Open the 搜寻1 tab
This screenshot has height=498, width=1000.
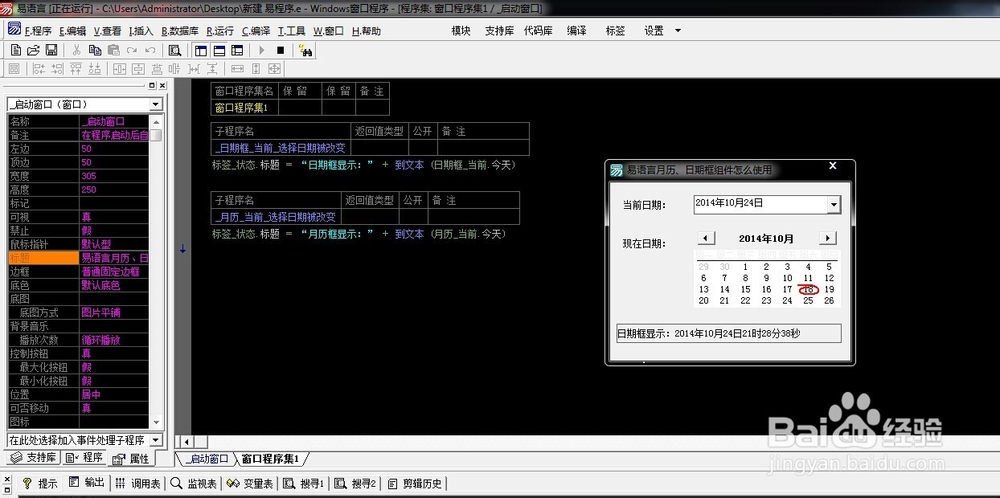coord(304,483)
